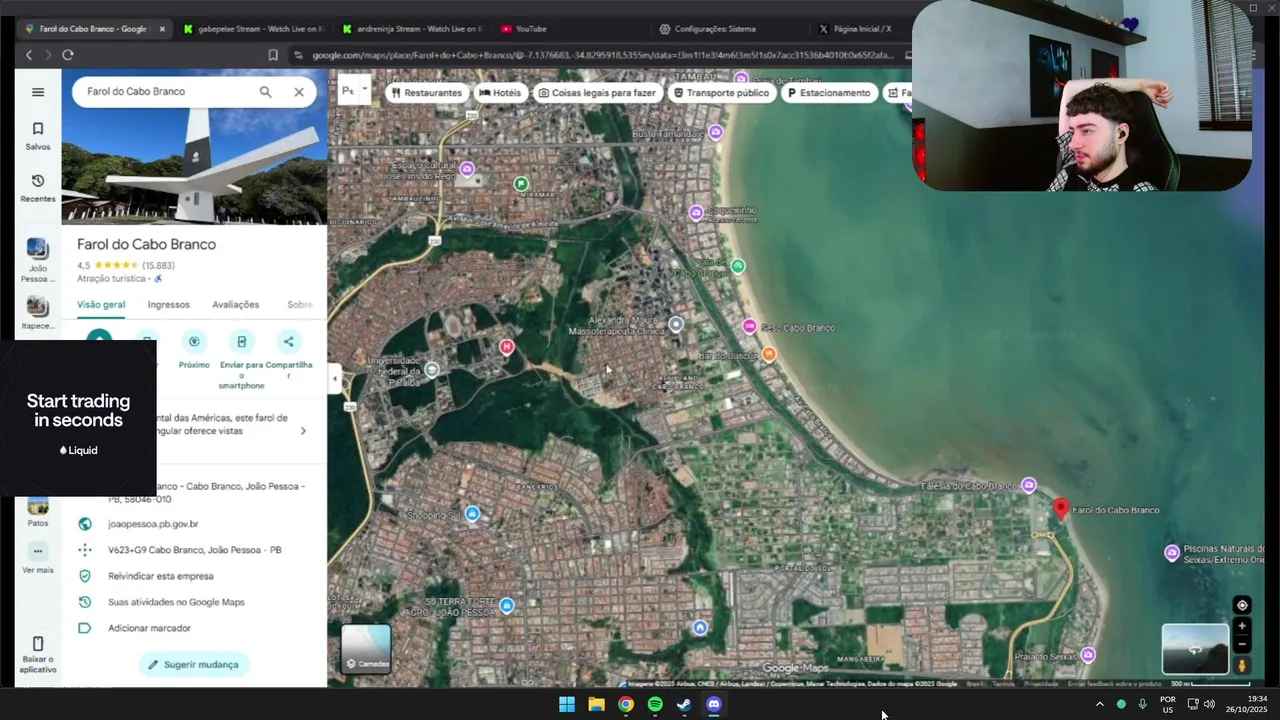
Task: Reload the browser page
Action: [67, 55]
